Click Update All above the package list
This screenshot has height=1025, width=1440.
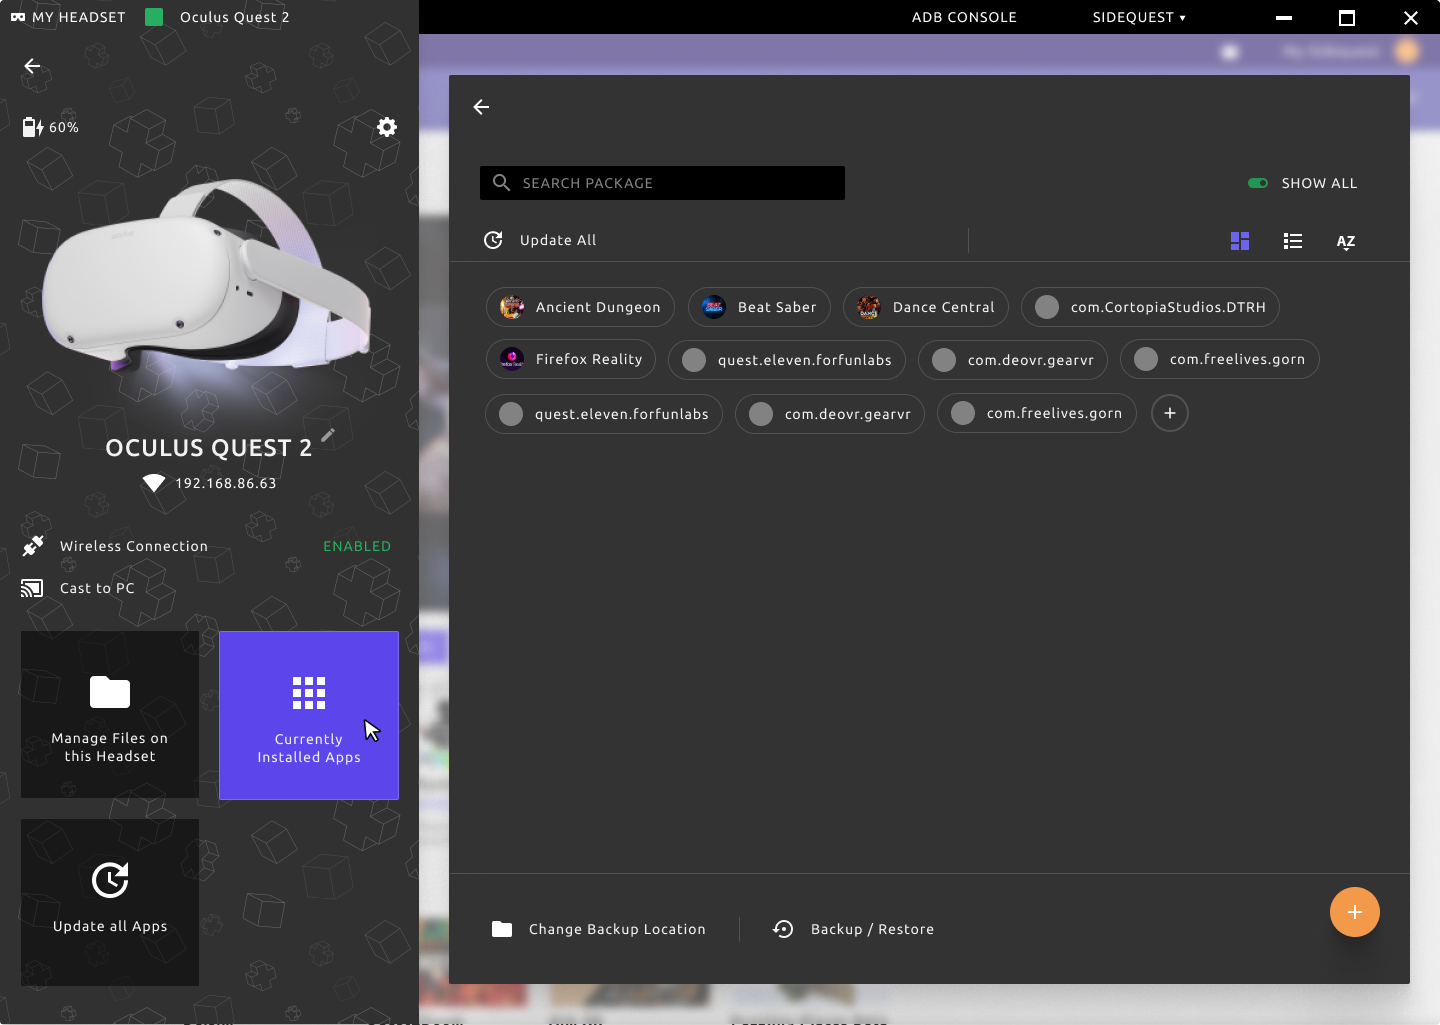click(540, 240)
